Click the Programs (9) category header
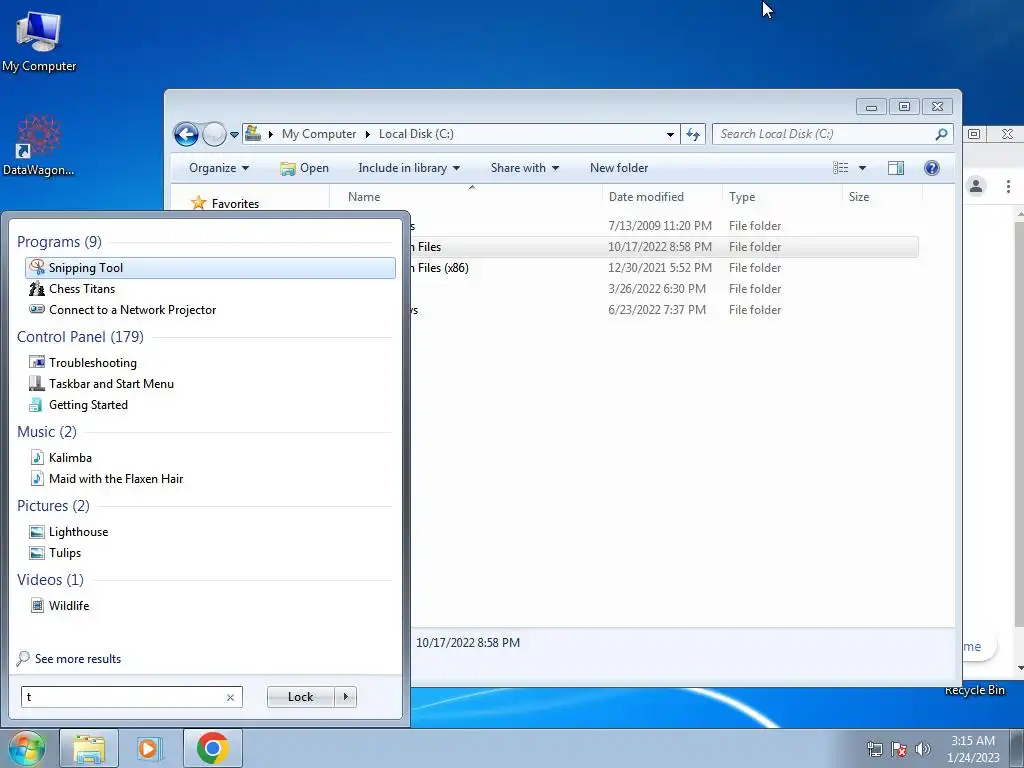Screen dimensions: 1024x768 [x=59, y=242]
